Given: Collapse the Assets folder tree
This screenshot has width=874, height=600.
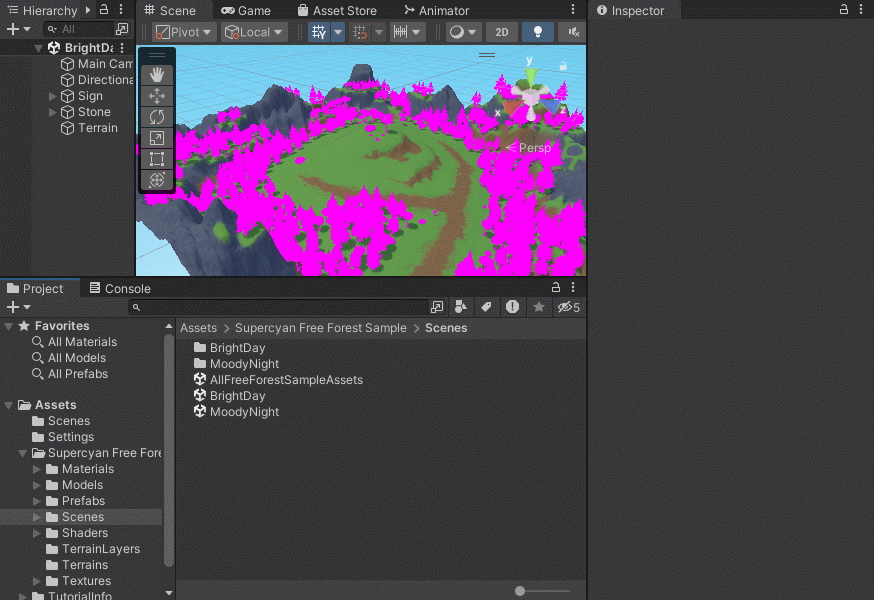Looking at the screenshot, I should click(x=9, y=405).
